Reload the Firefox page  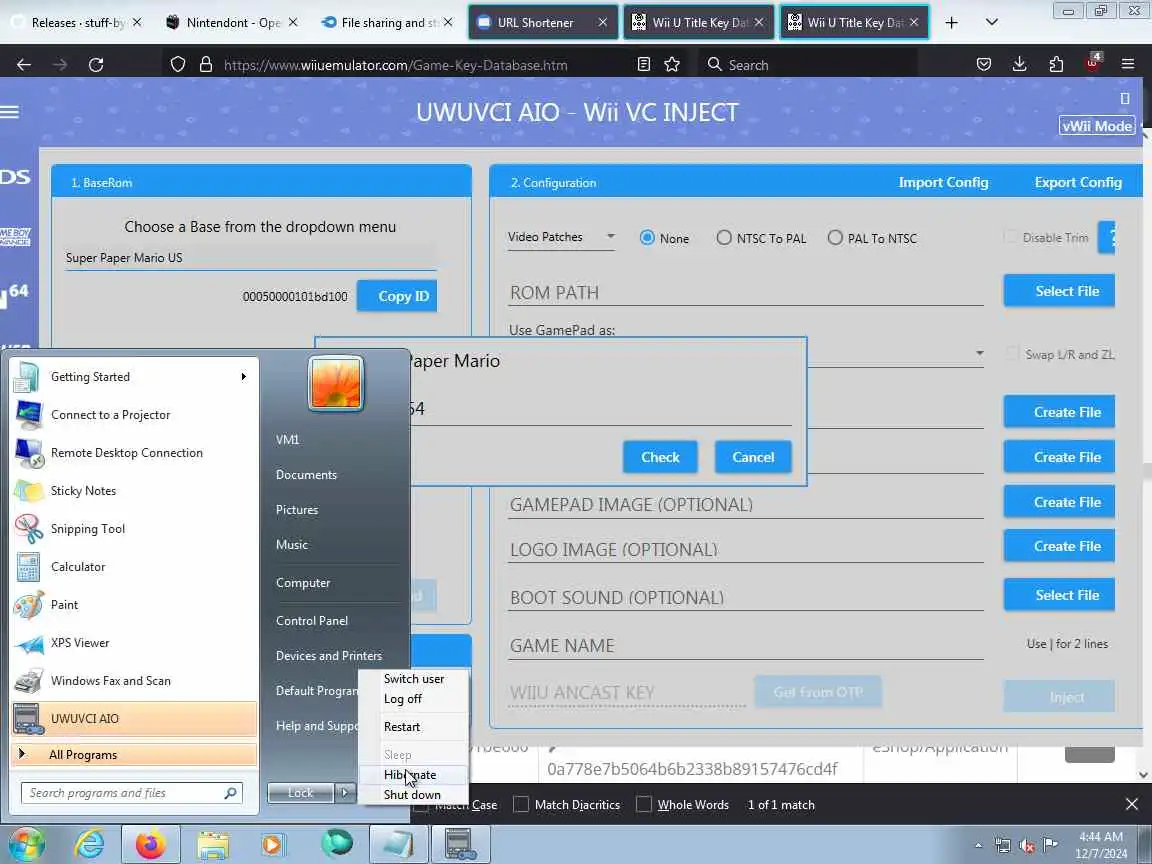[x=96, y=65]
